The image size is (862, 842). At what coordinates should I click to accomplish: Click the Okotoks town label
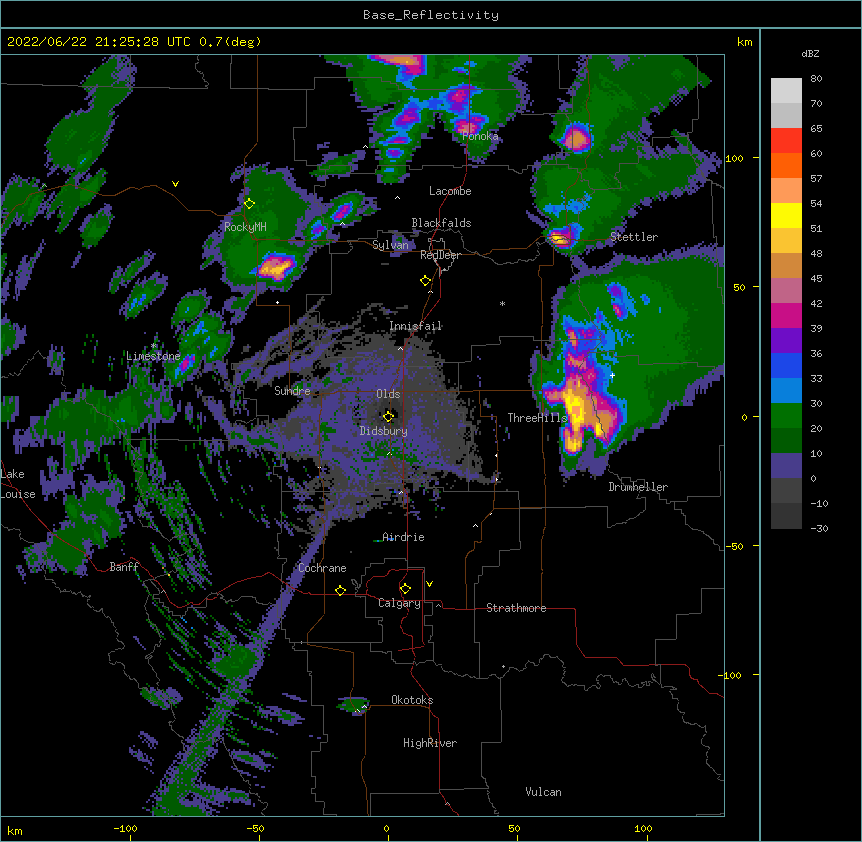(412, 700)
